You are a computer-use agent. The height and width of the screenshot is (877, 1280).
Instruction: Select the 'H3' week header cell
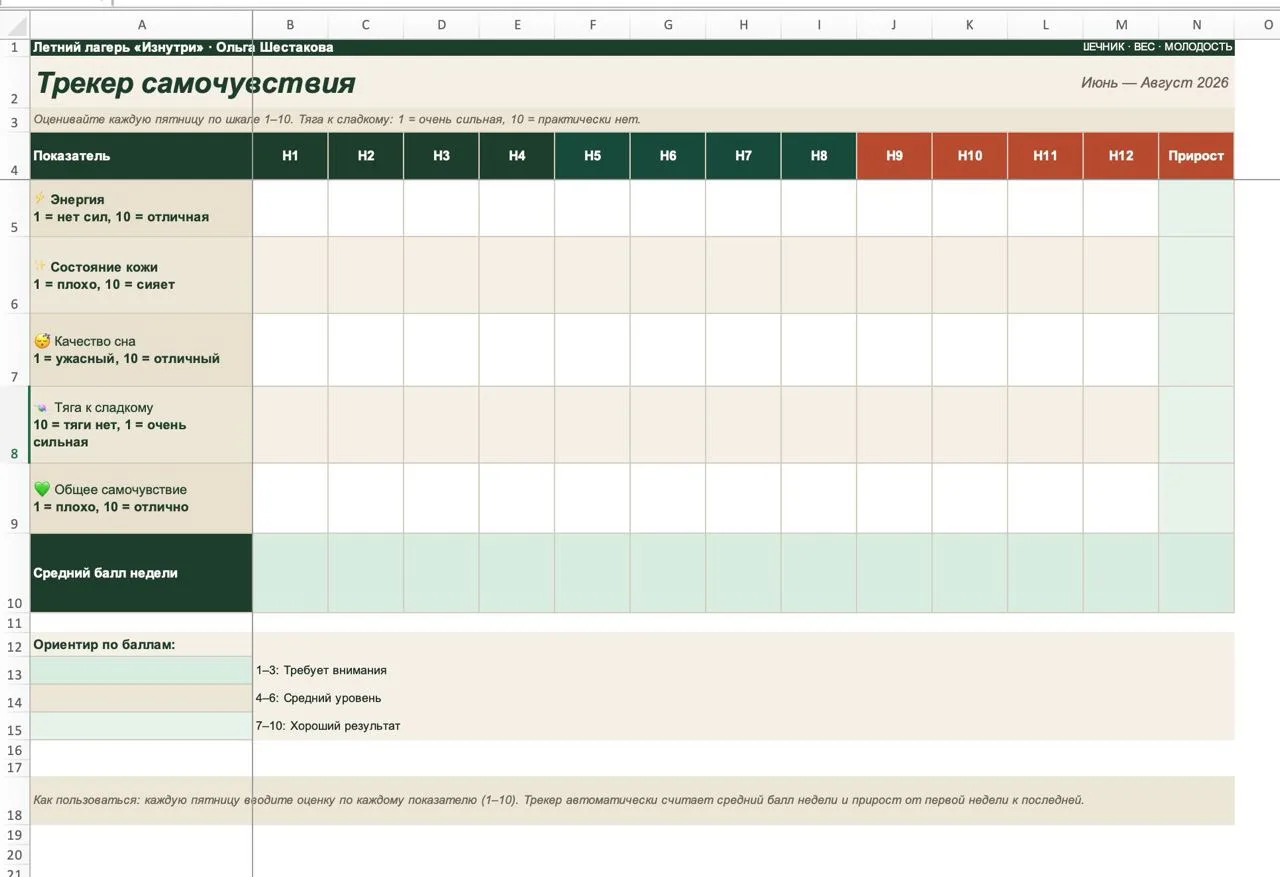(x=441, y=156)
